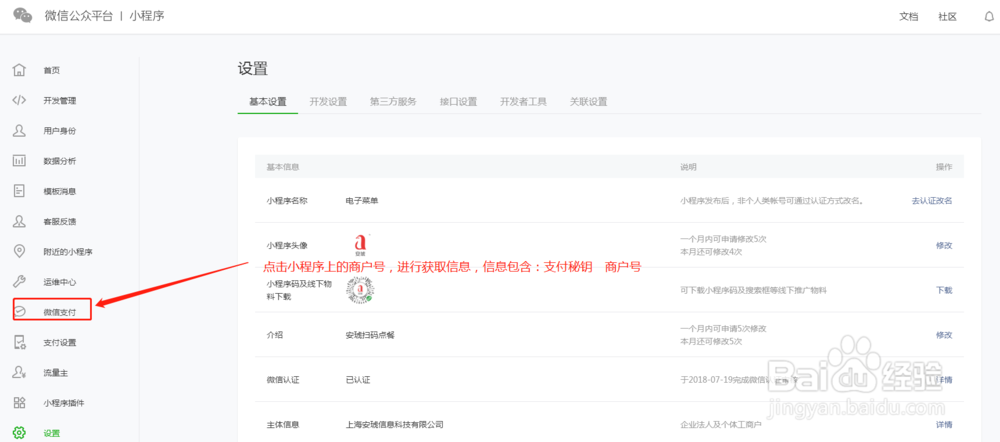Click the 设置 gear icon
1000x442 pixels.
[x=19, y=433]
